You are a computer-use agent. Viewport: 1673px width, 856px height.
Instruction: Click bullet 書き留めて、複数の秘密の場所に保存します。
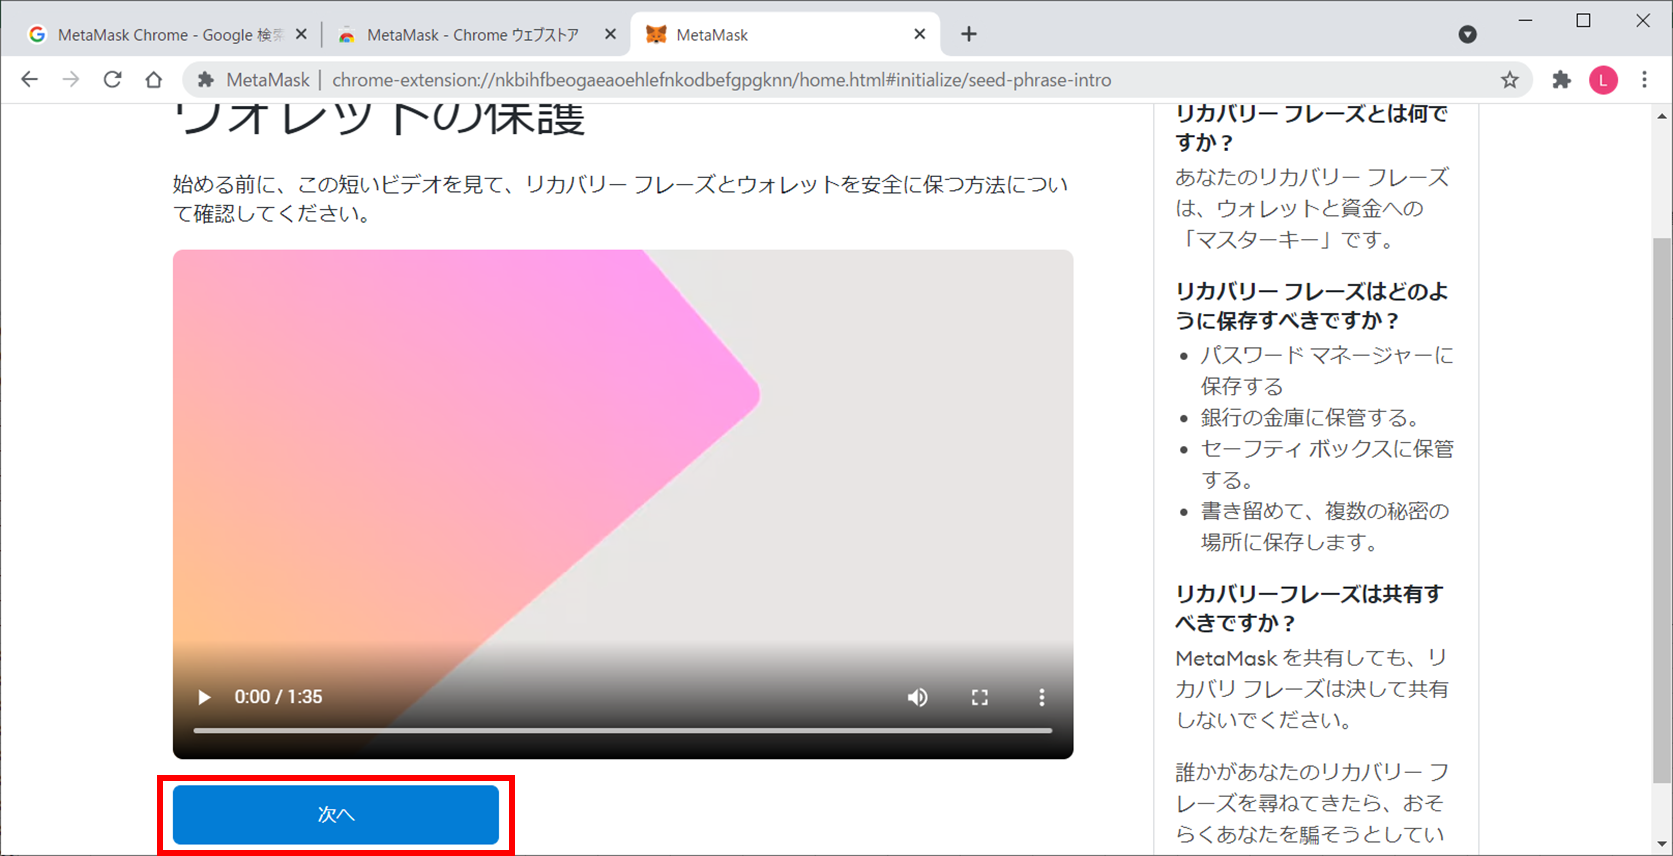click(1325, 526)
